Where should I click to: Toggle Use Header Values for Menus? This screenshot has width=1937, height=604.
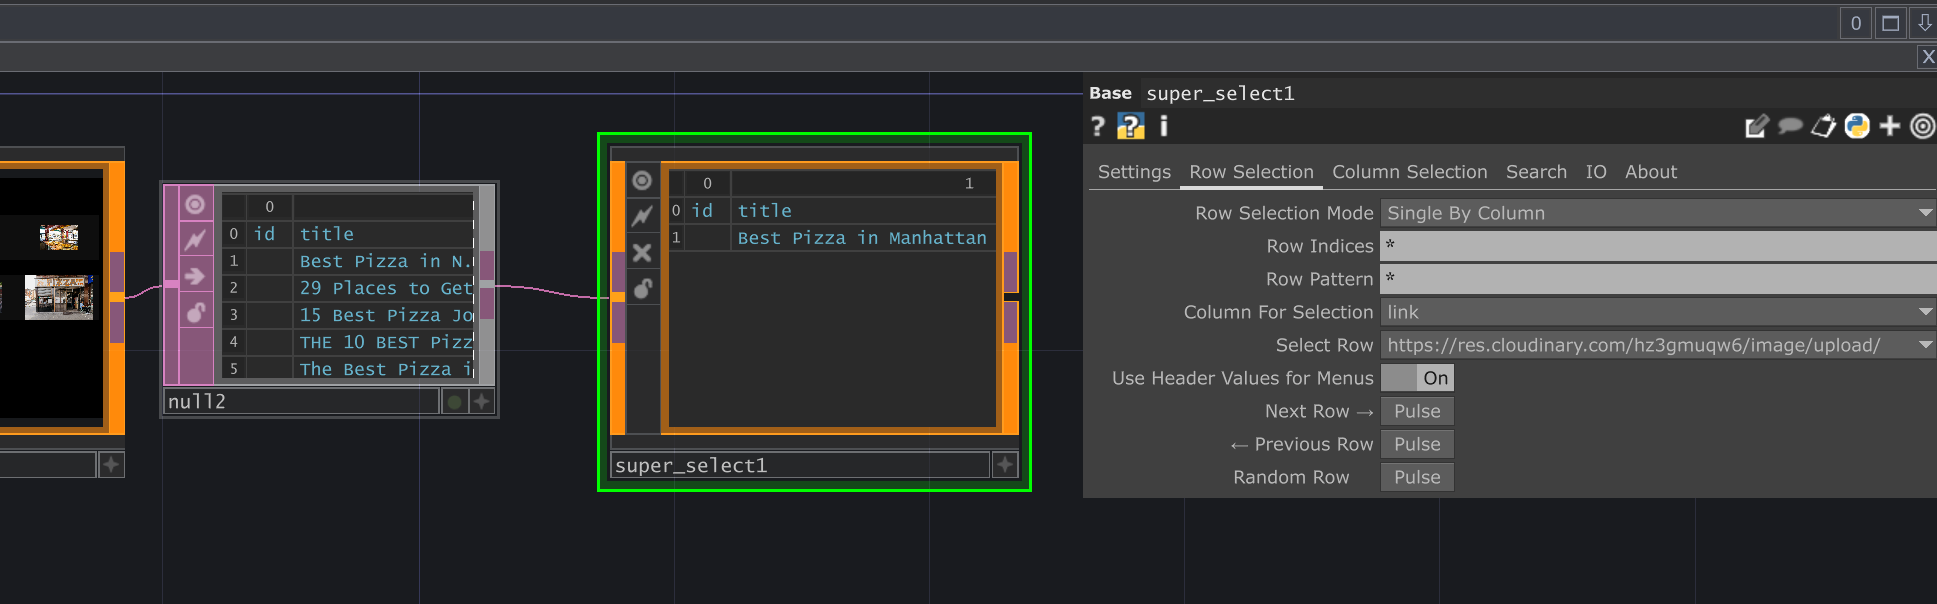click(1417, 378)
